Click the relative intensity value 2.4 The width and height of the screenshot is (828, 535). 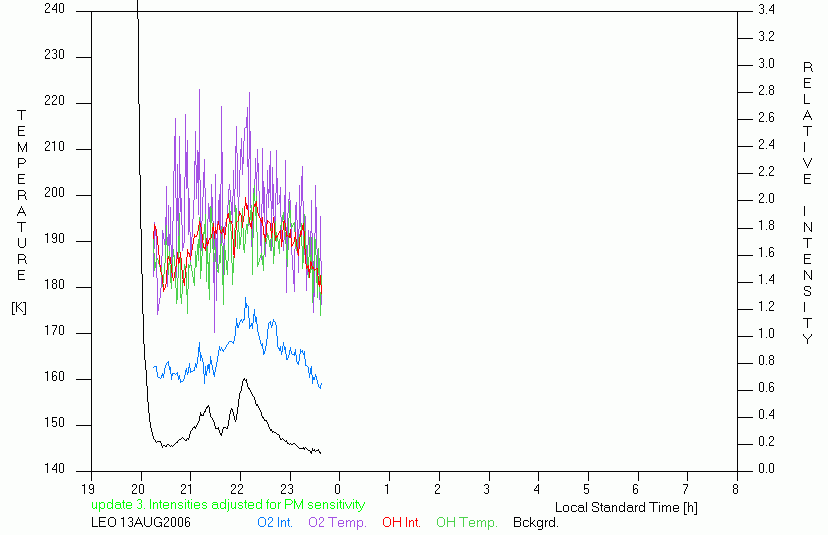click(766, 144)
